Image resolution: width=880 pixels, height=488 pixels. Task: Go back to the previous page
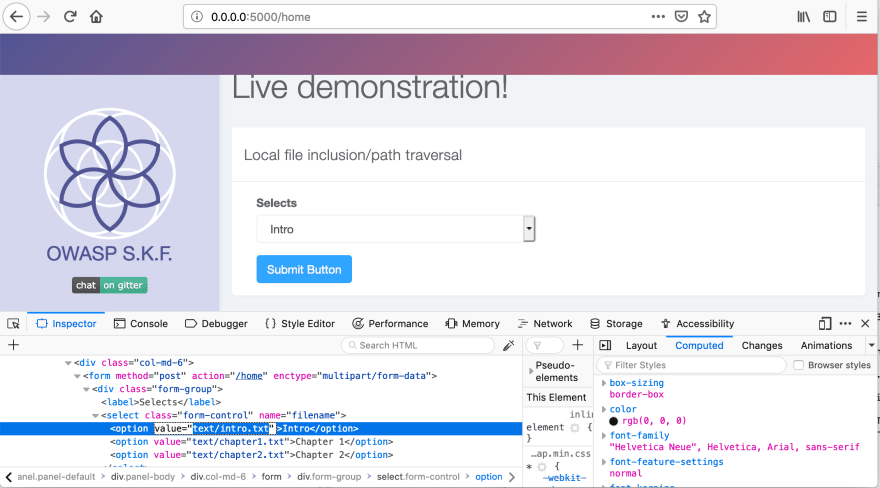[x=16, y=17]
